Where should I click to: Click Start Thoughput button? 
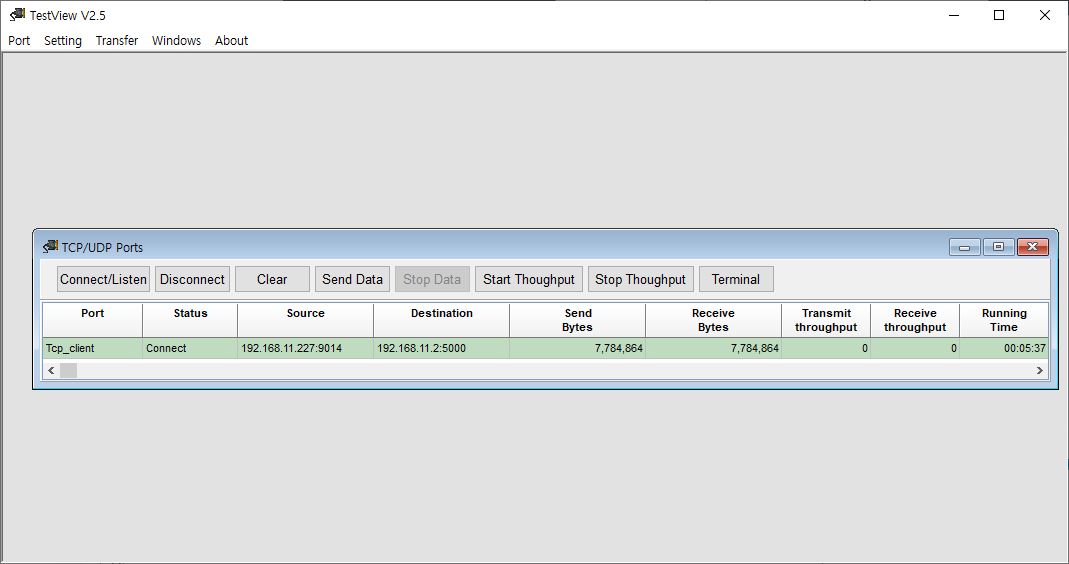coord(529,279)
